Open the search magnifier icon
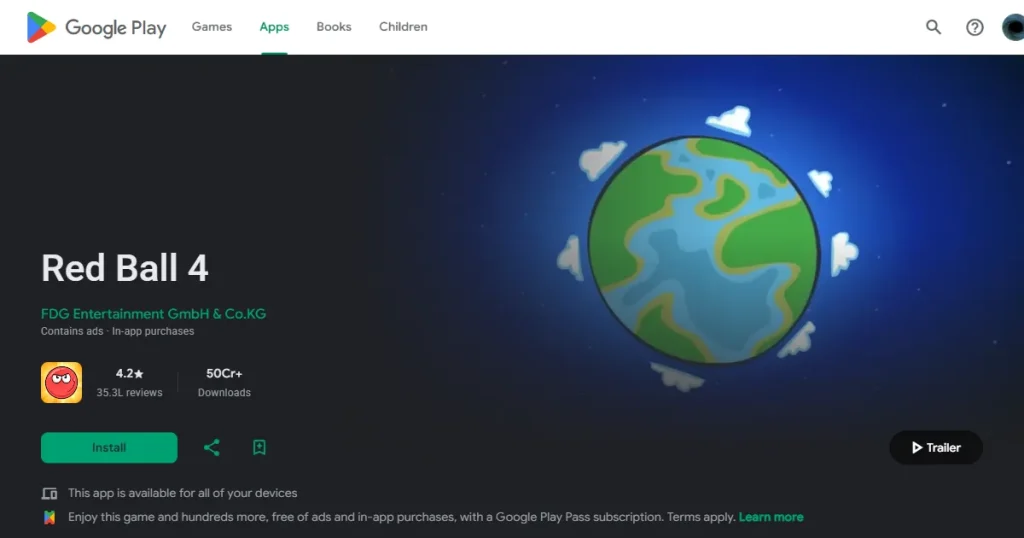 pyautogui.click(x=933, y=27)
